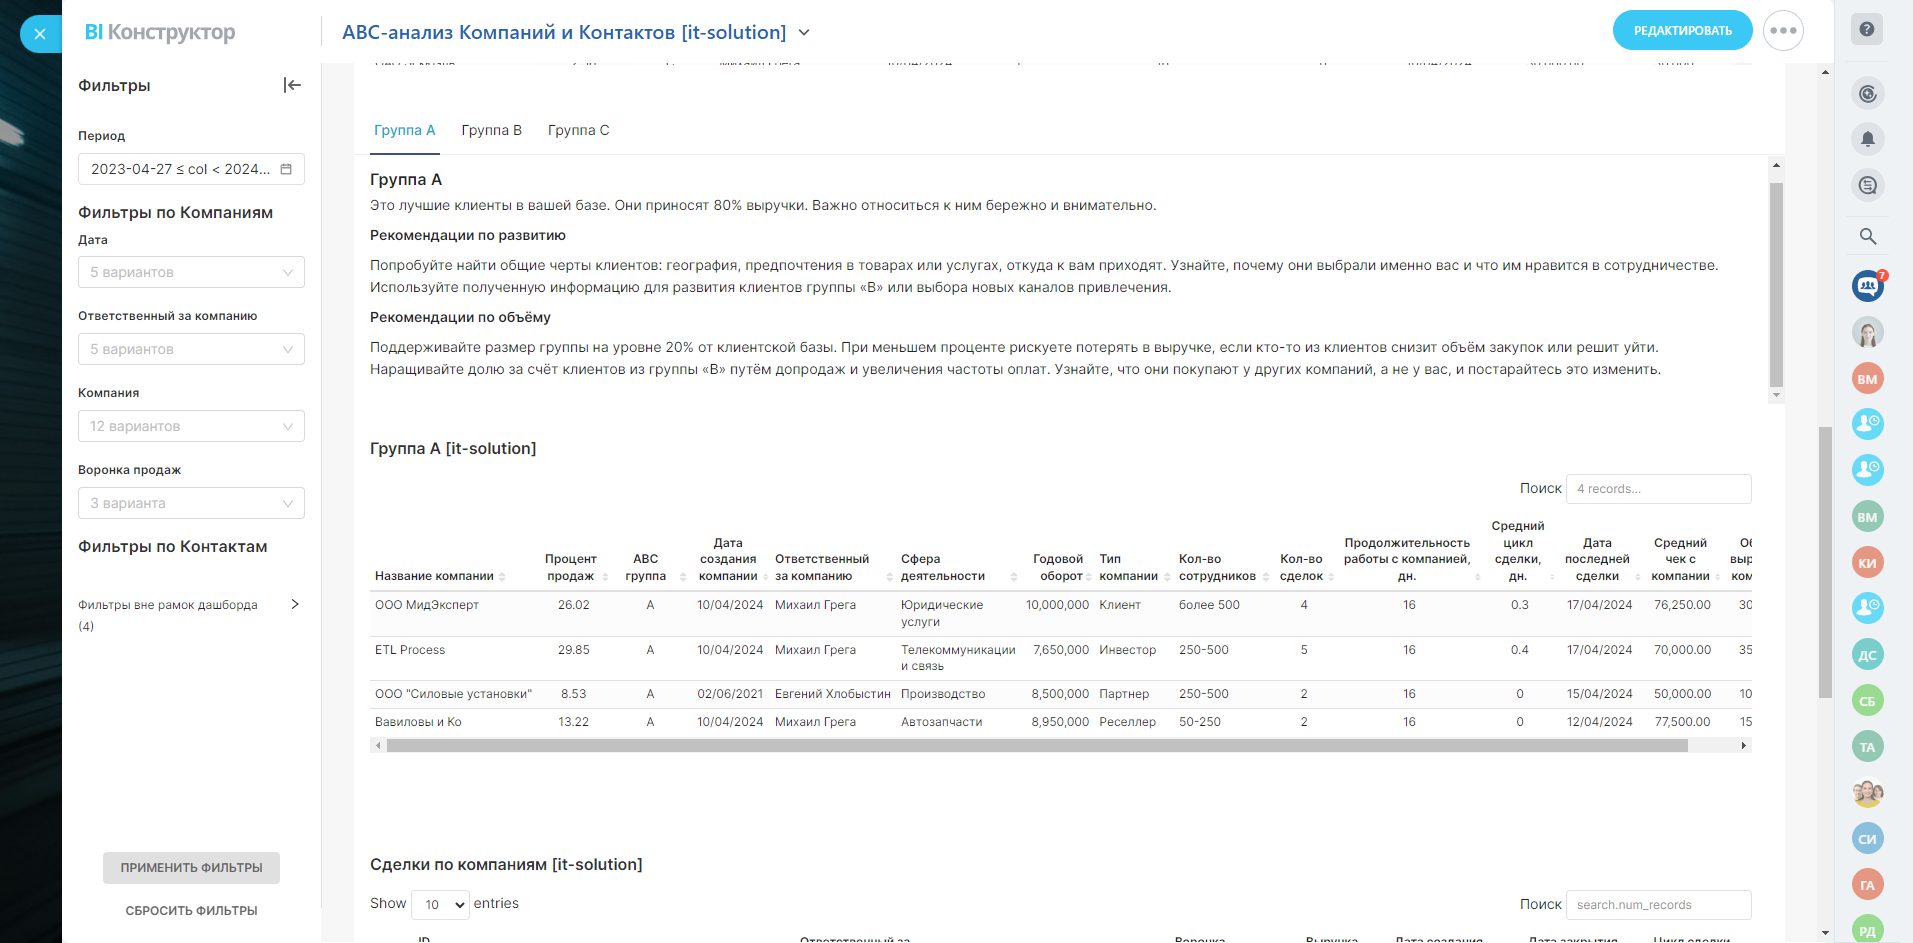Open chat with СБ avatar
The image size is (1913, 943).
(x=1867, y=701)
